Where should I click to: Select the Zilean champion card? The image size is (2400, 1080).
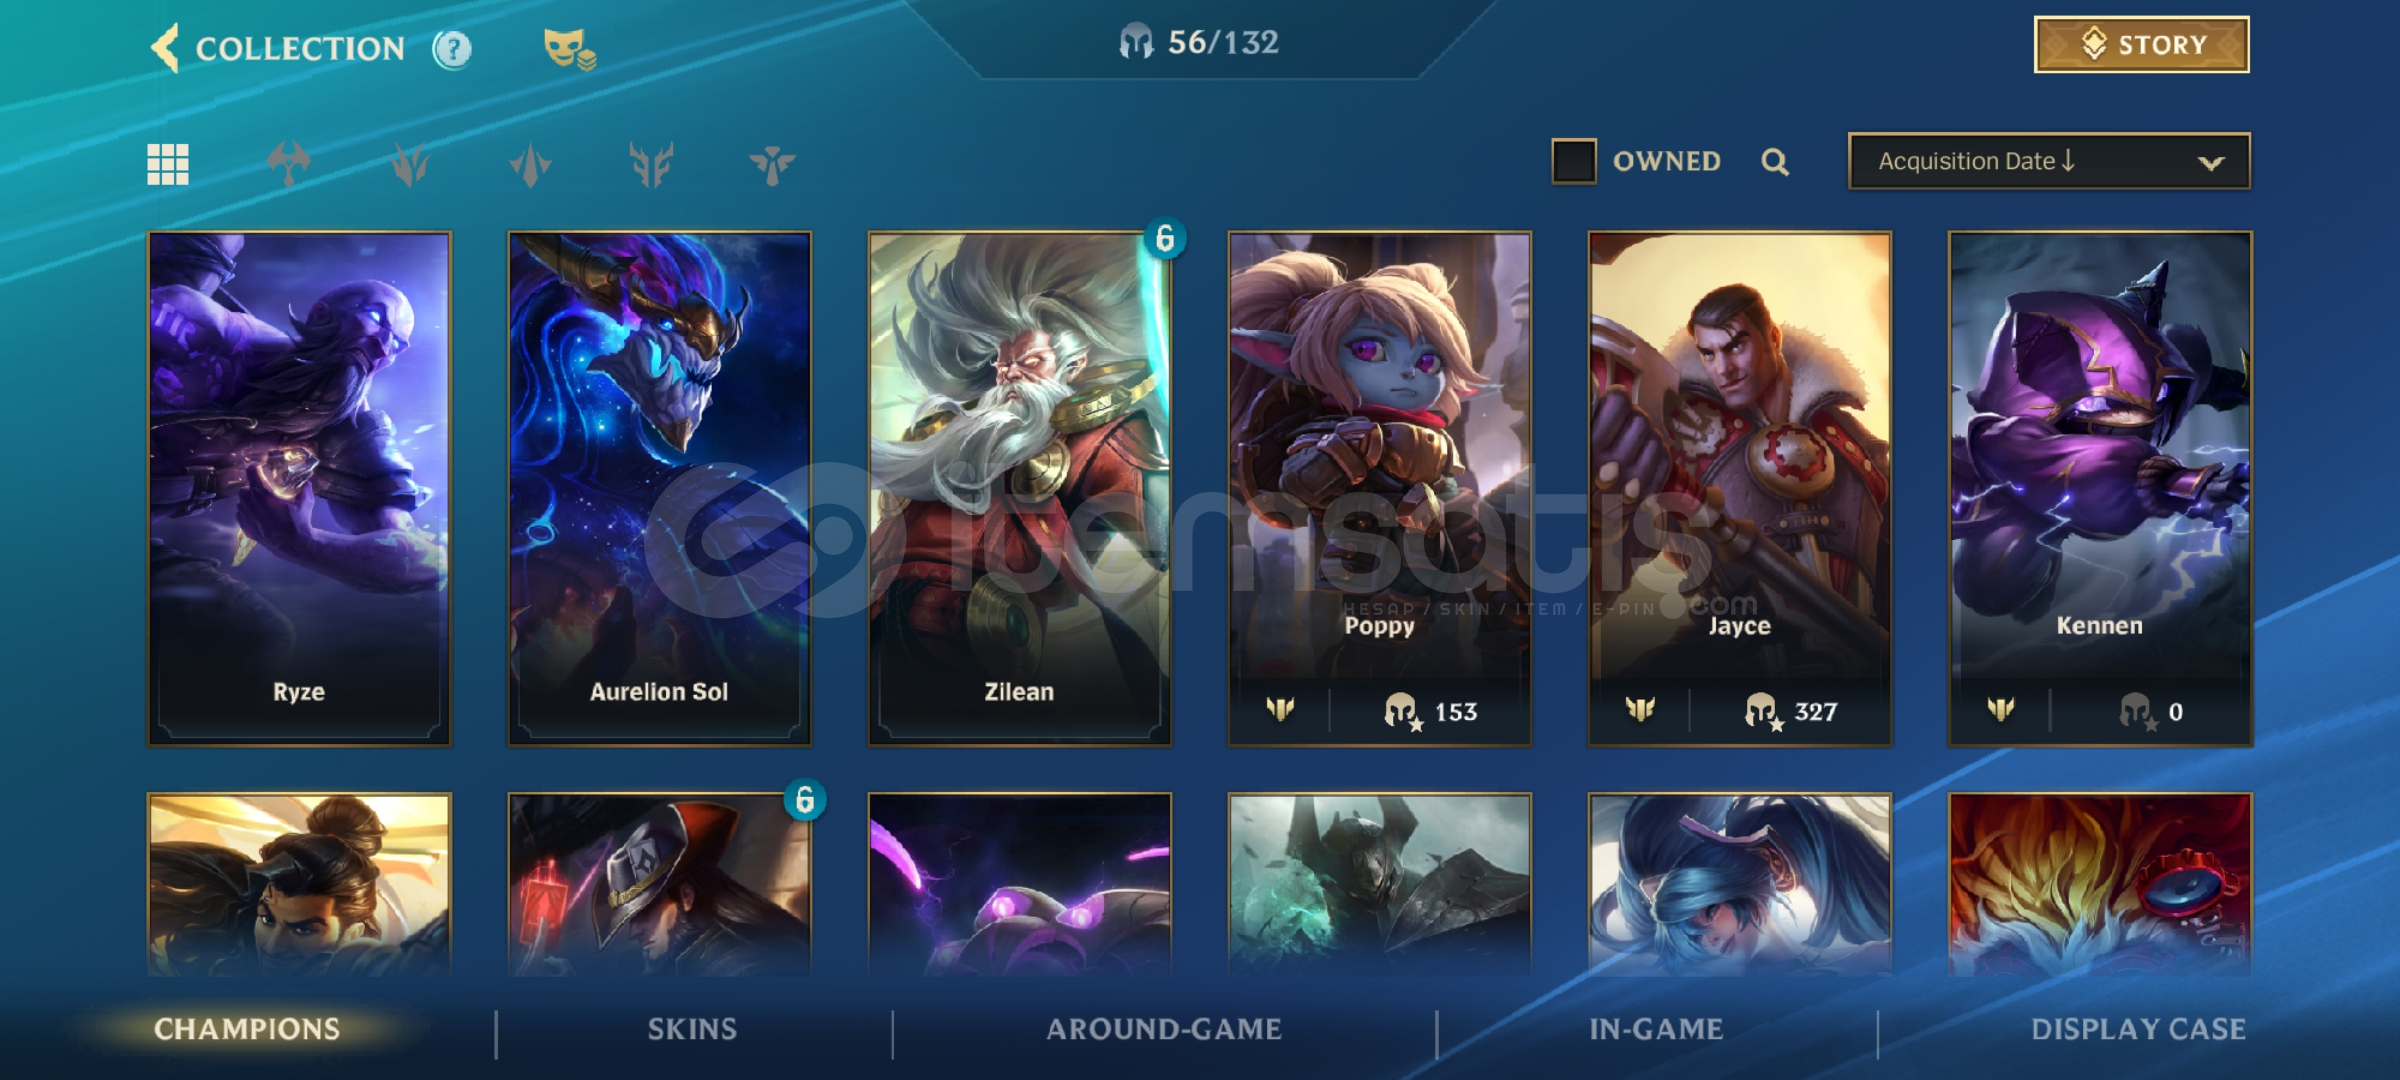pyautogui.click(x=1019, y=489)
